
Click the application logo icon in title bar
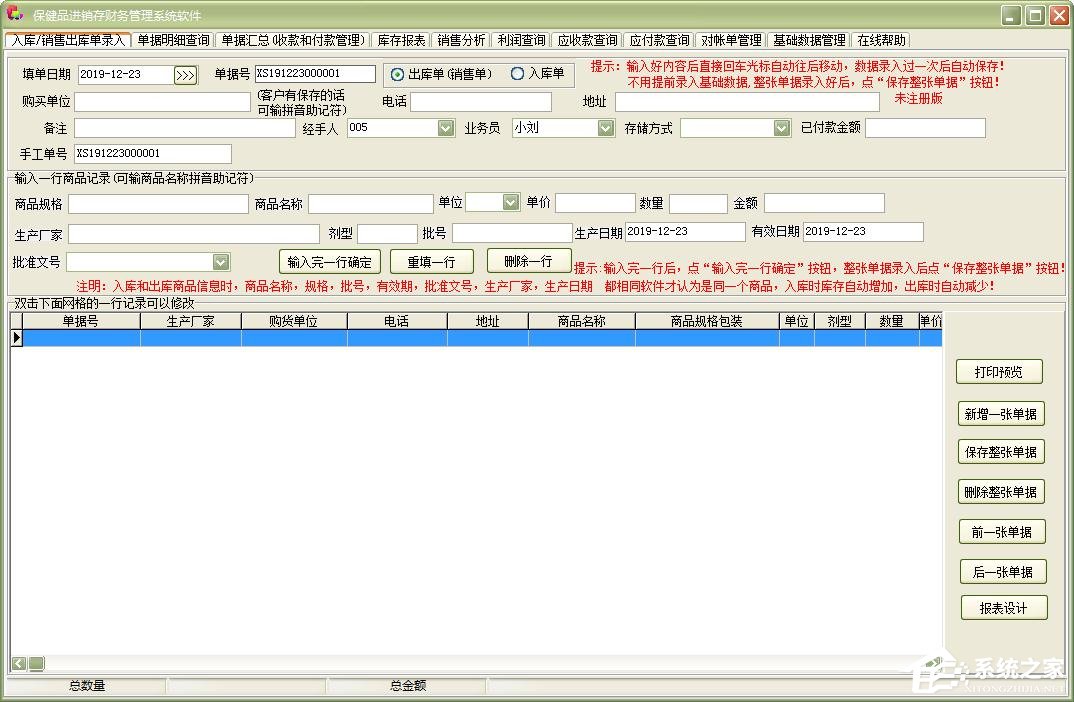[14, 14]
